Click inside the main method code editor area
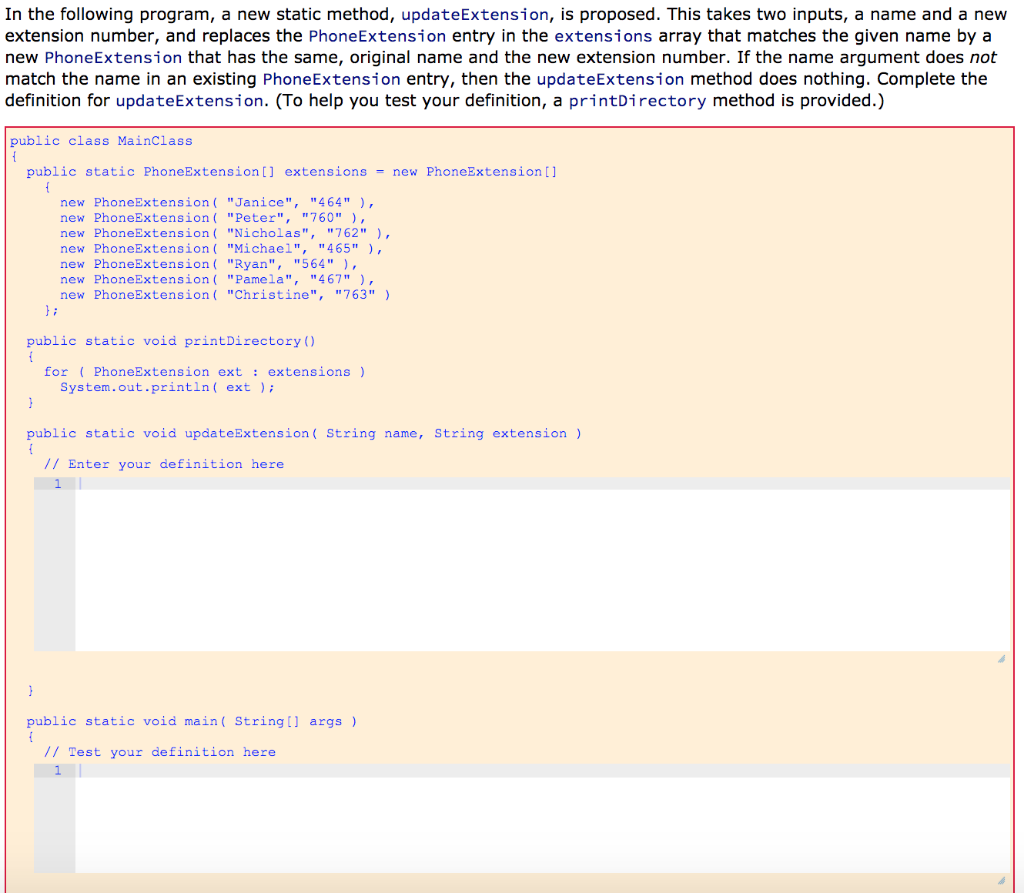The height and width of the screenshot is (893, 1024). (x=500, y=820)
